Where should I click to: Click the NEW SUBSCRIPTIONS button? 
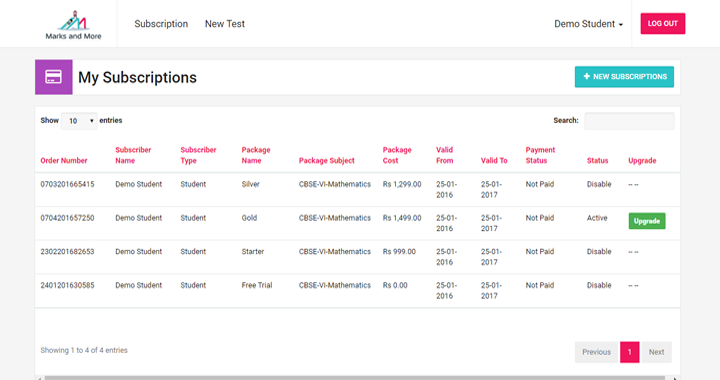coord(624,77)
